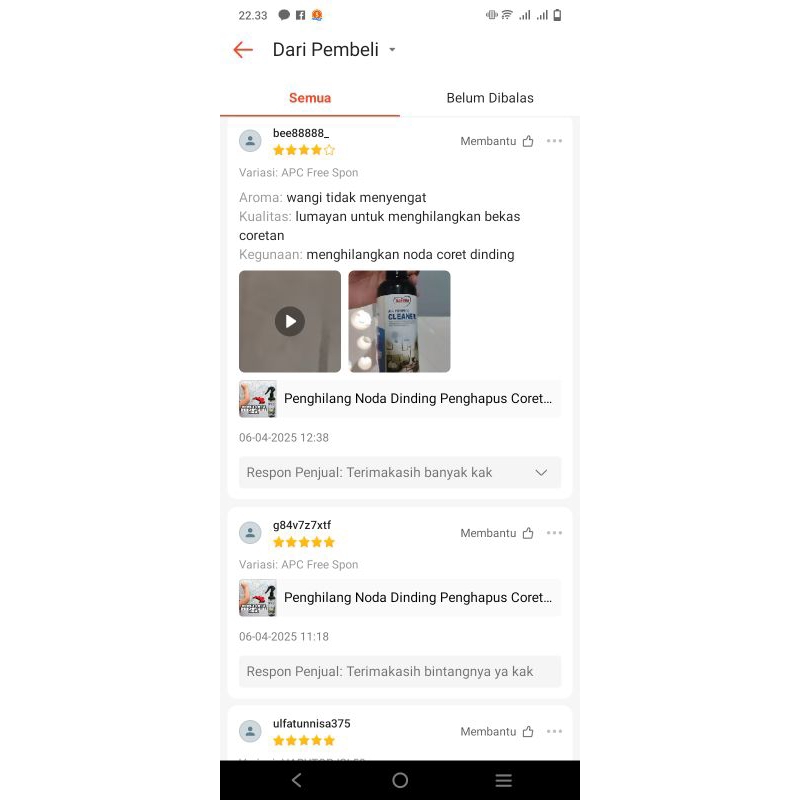
Task: Tap bee88888_ profile avatar
Action: pos(250,141)
